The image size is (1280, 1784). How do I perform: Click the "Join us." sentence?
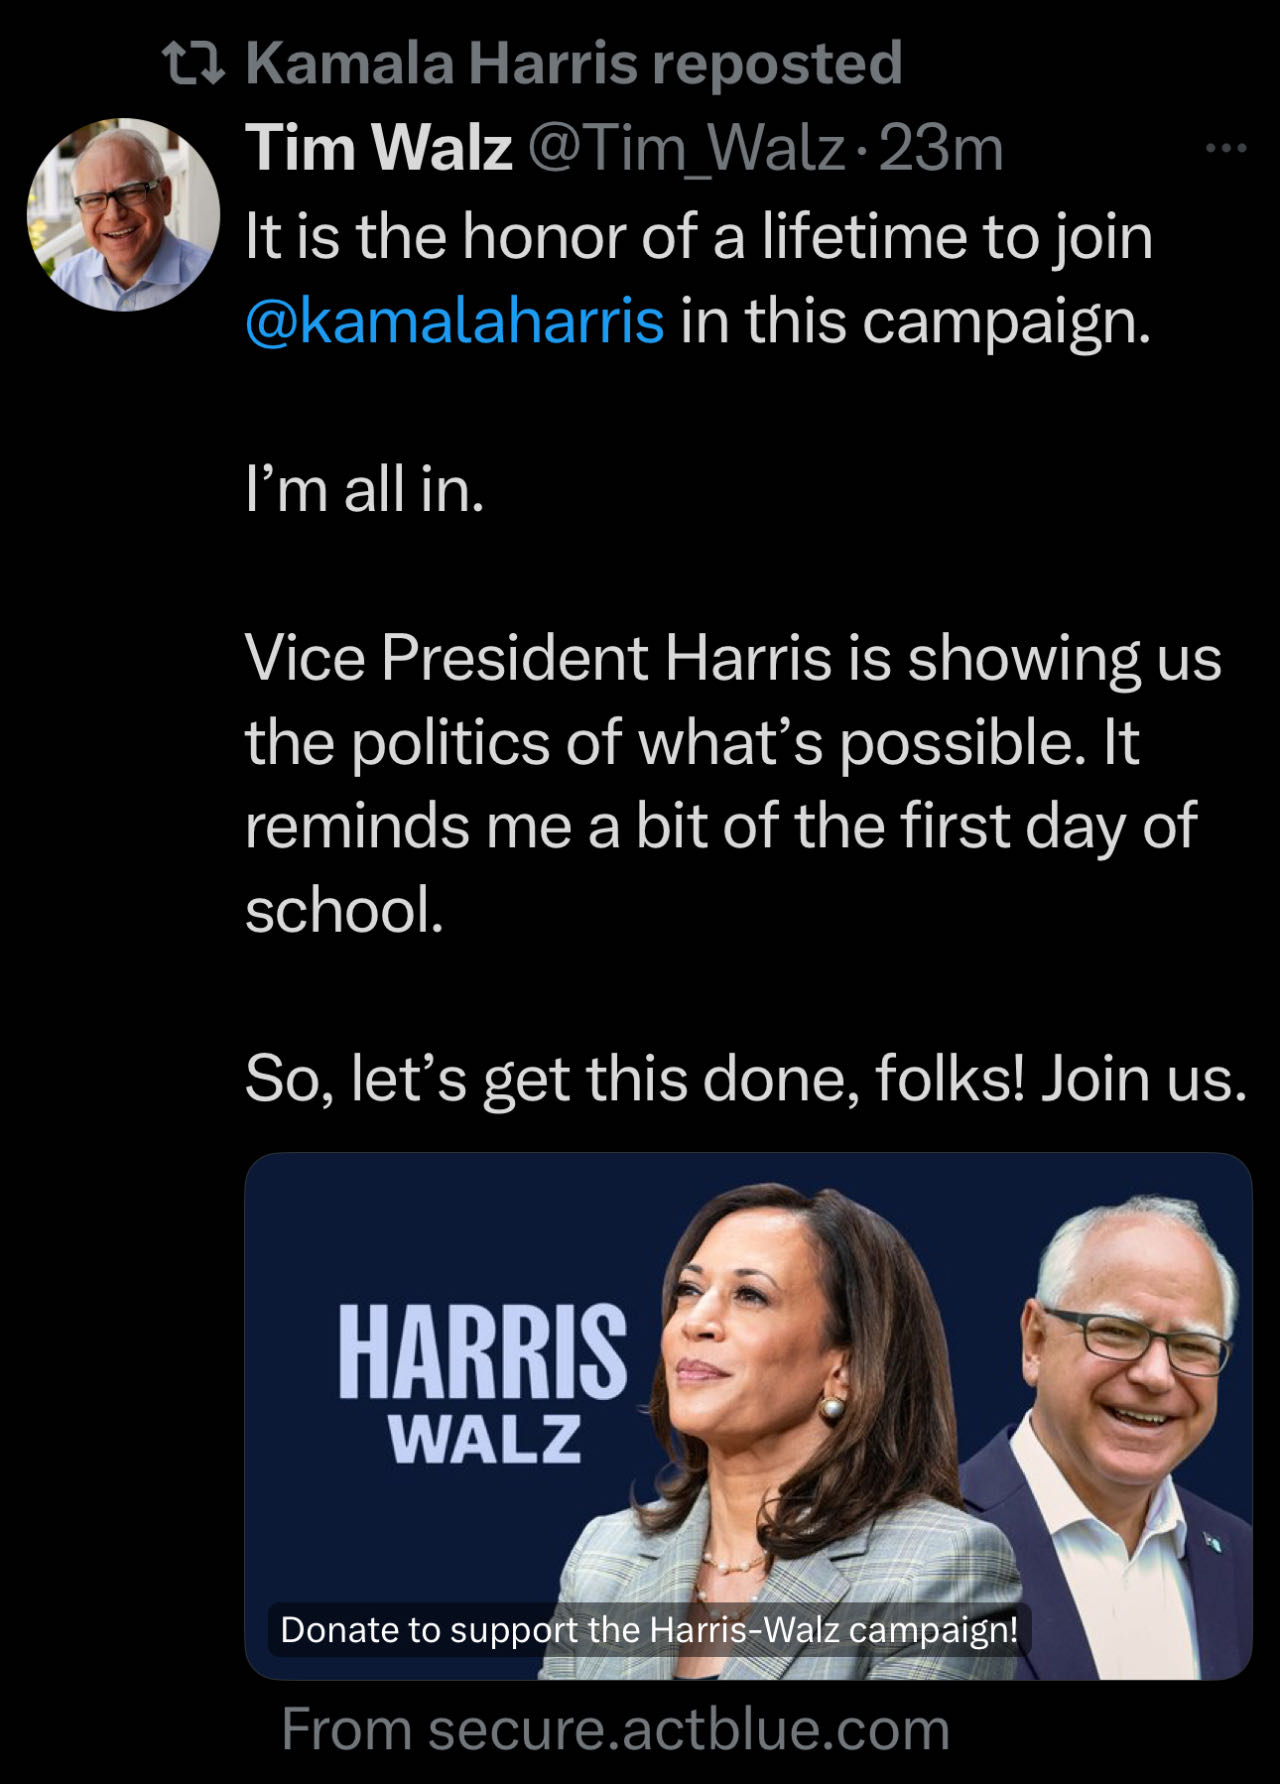[x=1144, y=1080]
